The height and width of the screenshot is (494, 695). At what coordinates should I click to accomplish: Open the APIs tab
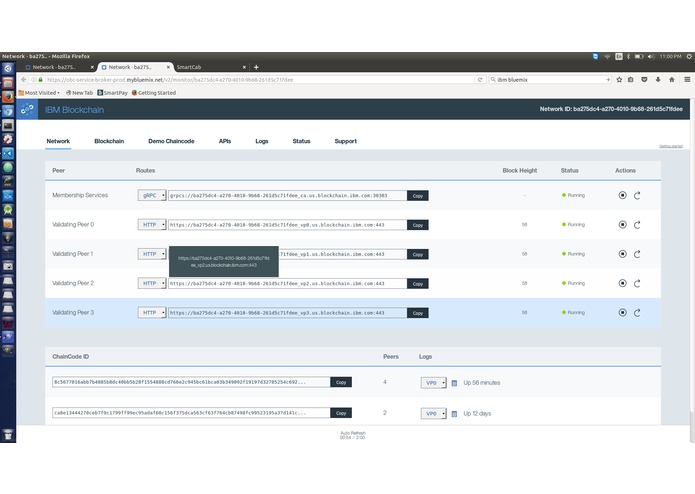tap(225, 141)
